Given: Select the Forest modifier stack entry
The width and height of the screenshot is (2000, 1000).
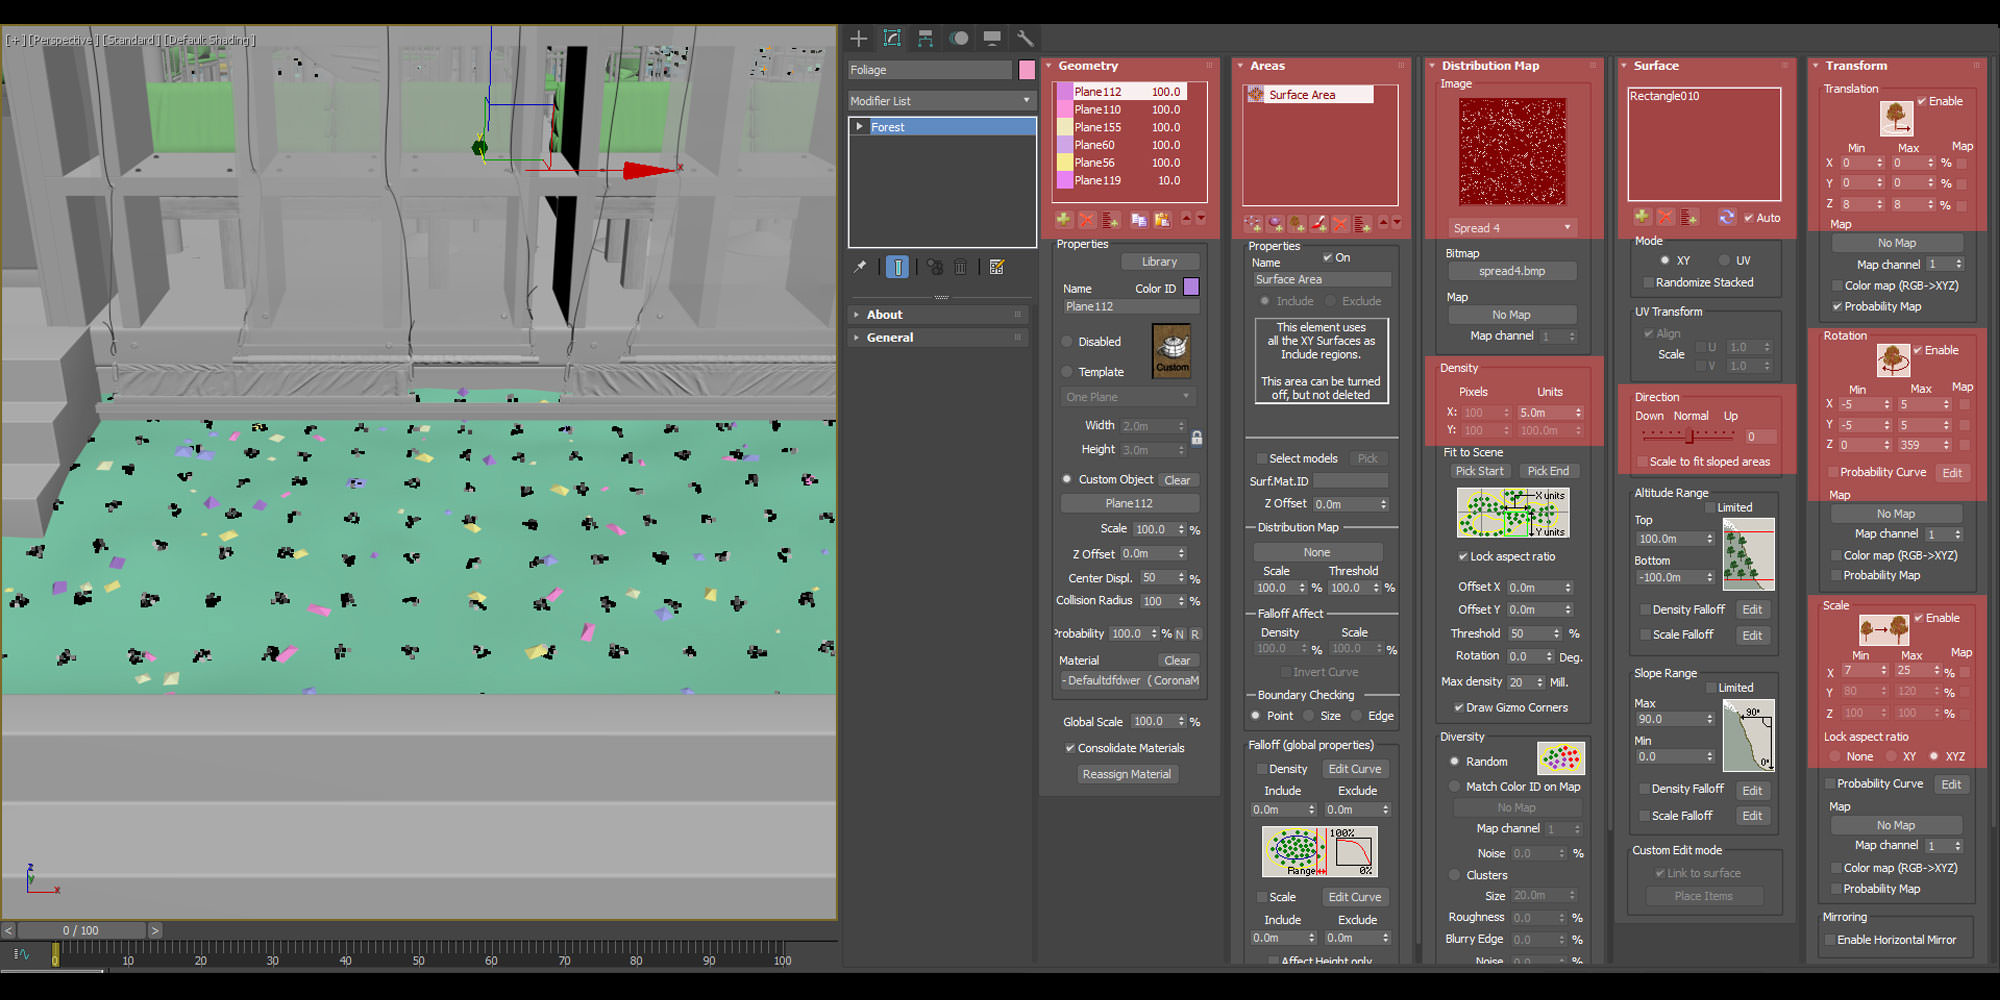Looking at the screenshot, I should 887,127.
